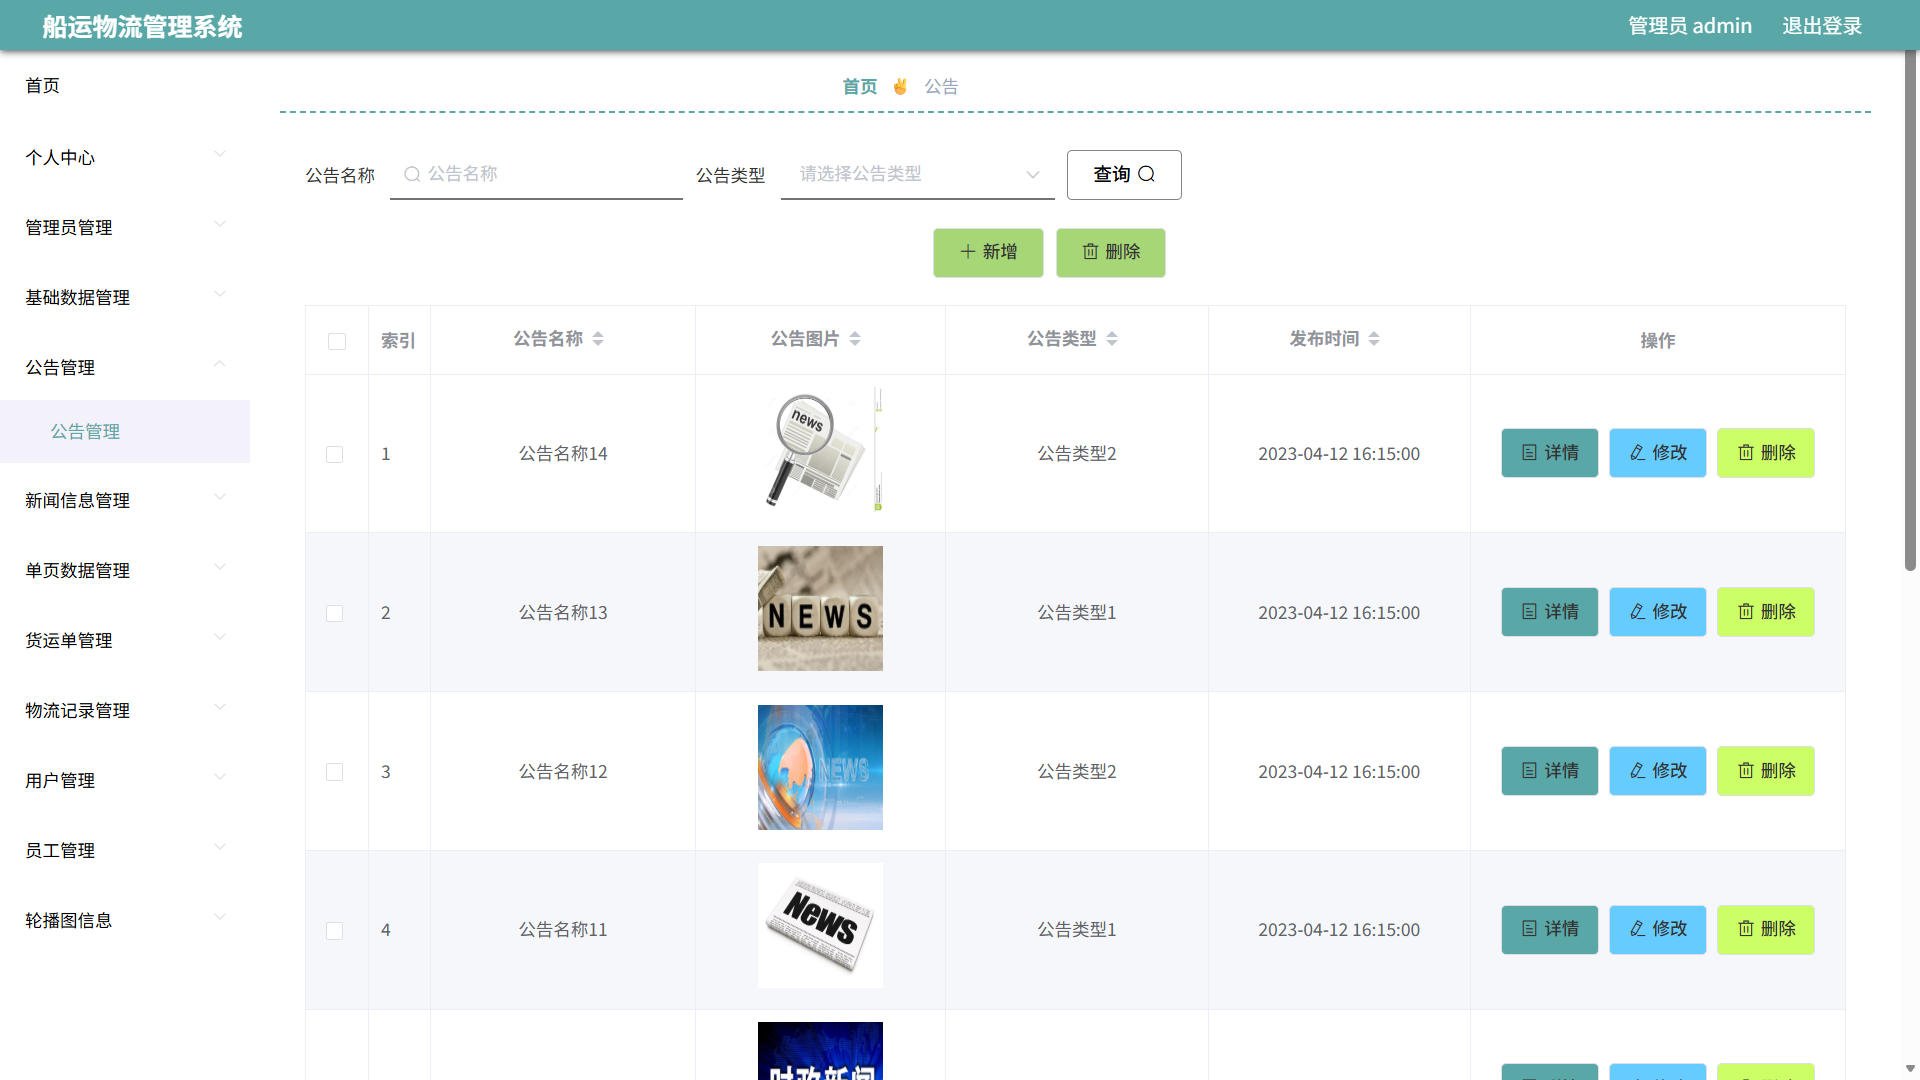Screen dimensions: 1920x1080
Task: Click the 船运物流管理系统 title
Action: point(142,27)
